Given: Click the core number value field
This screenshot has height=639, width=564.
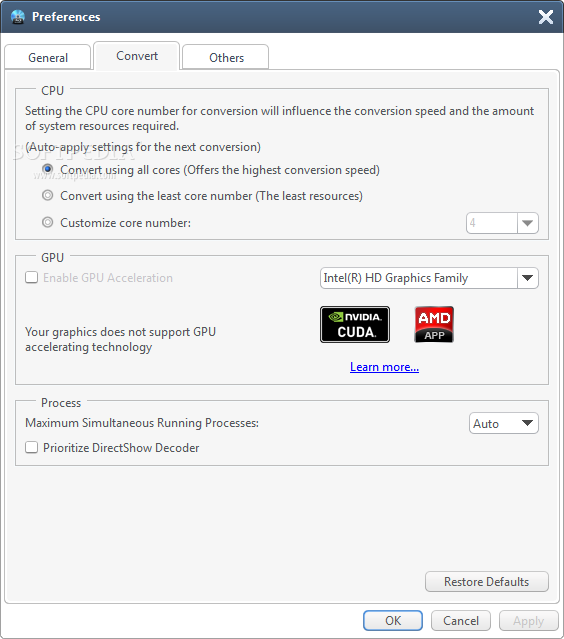Looking at the screenshot, I should (492, 223).
